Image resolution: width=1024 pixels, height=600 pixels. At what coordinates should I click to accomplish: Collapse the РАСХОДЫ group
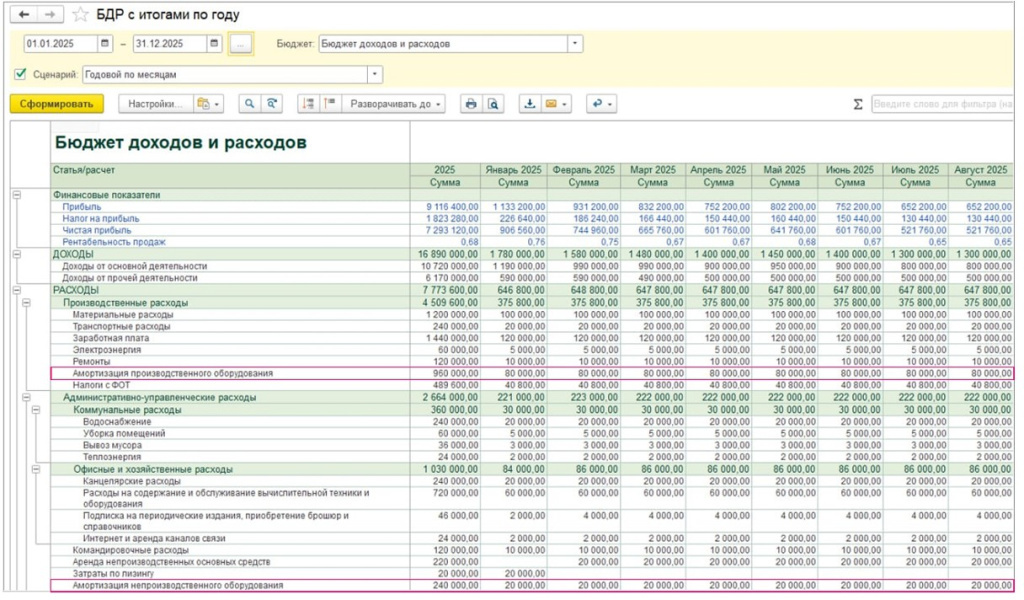click(x=16, y=290)
